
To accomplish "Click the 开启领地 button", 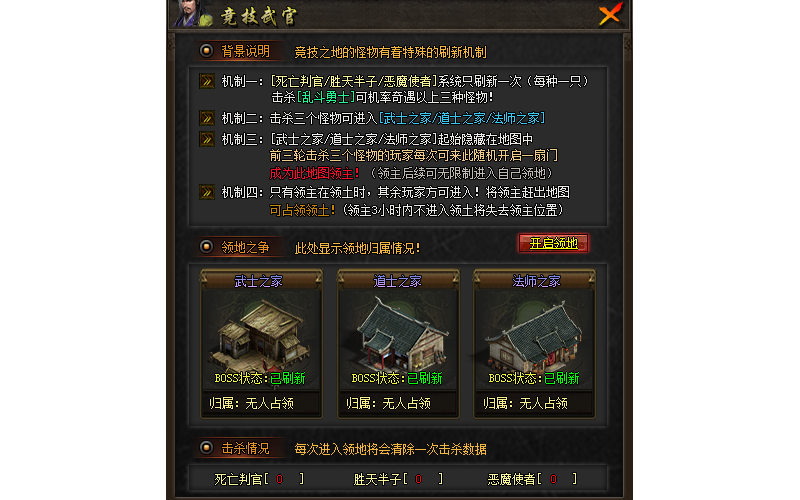I will point(553,243).
